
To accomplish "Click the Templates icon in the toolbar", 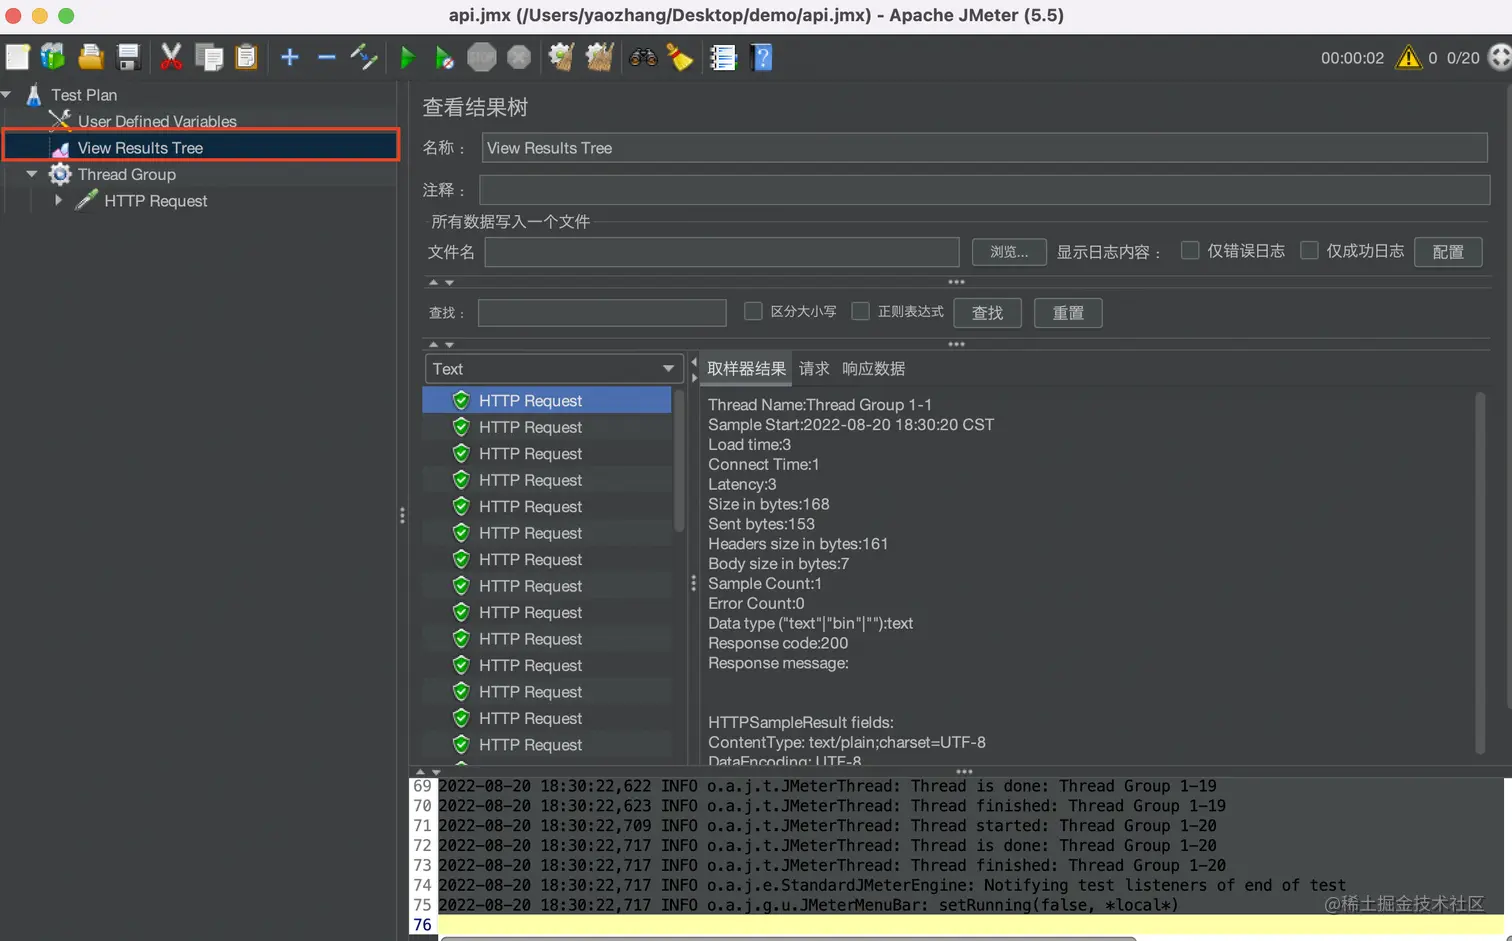I will [x=52, y=57].
